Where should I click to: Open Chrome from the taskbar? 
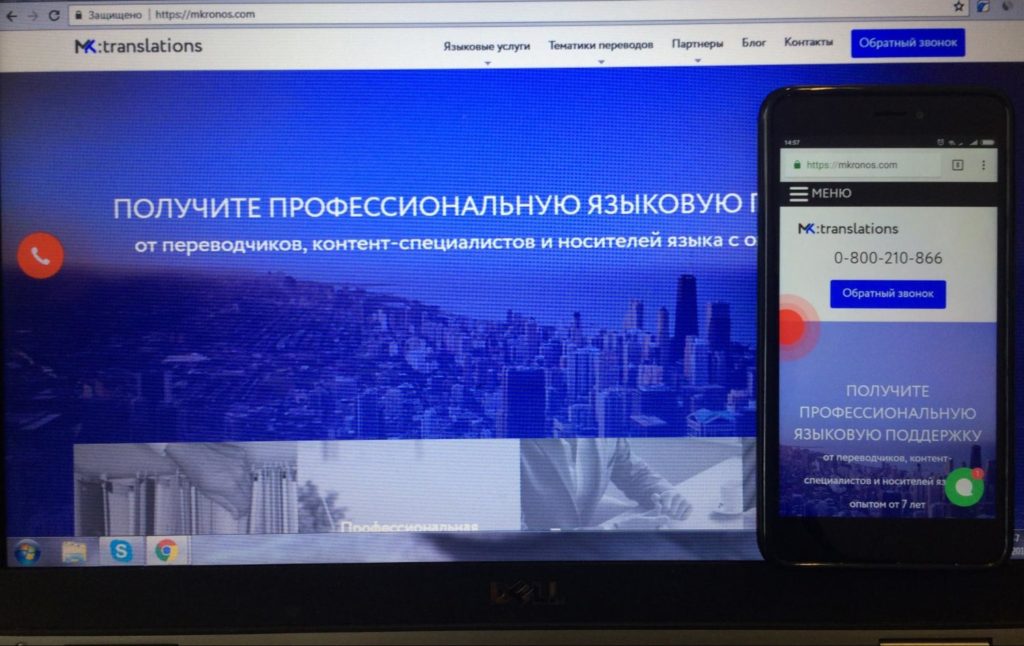pos(167,551)
